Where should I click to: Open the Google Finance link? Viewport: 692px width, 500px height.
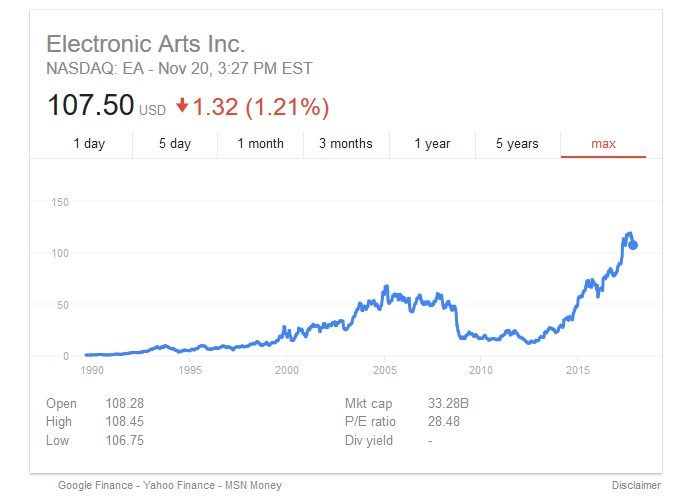[x=95, y=485]
